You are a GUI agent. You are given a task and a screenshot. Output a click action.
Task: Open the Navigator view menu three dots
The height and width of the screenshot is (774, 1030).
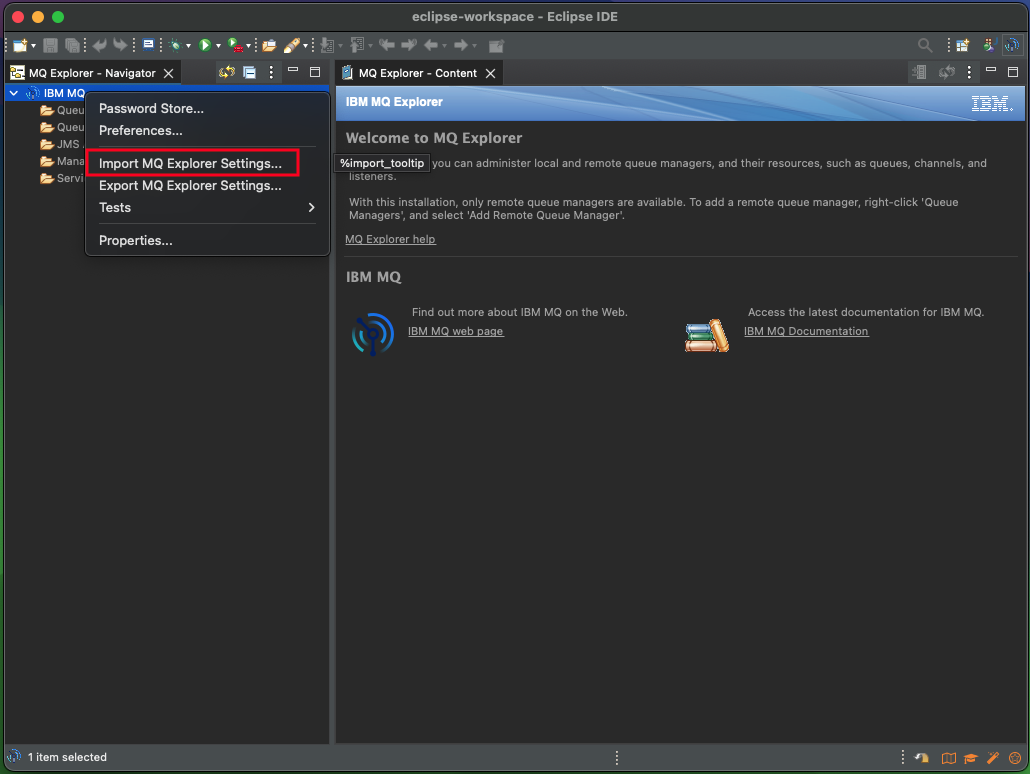point(271,72)
